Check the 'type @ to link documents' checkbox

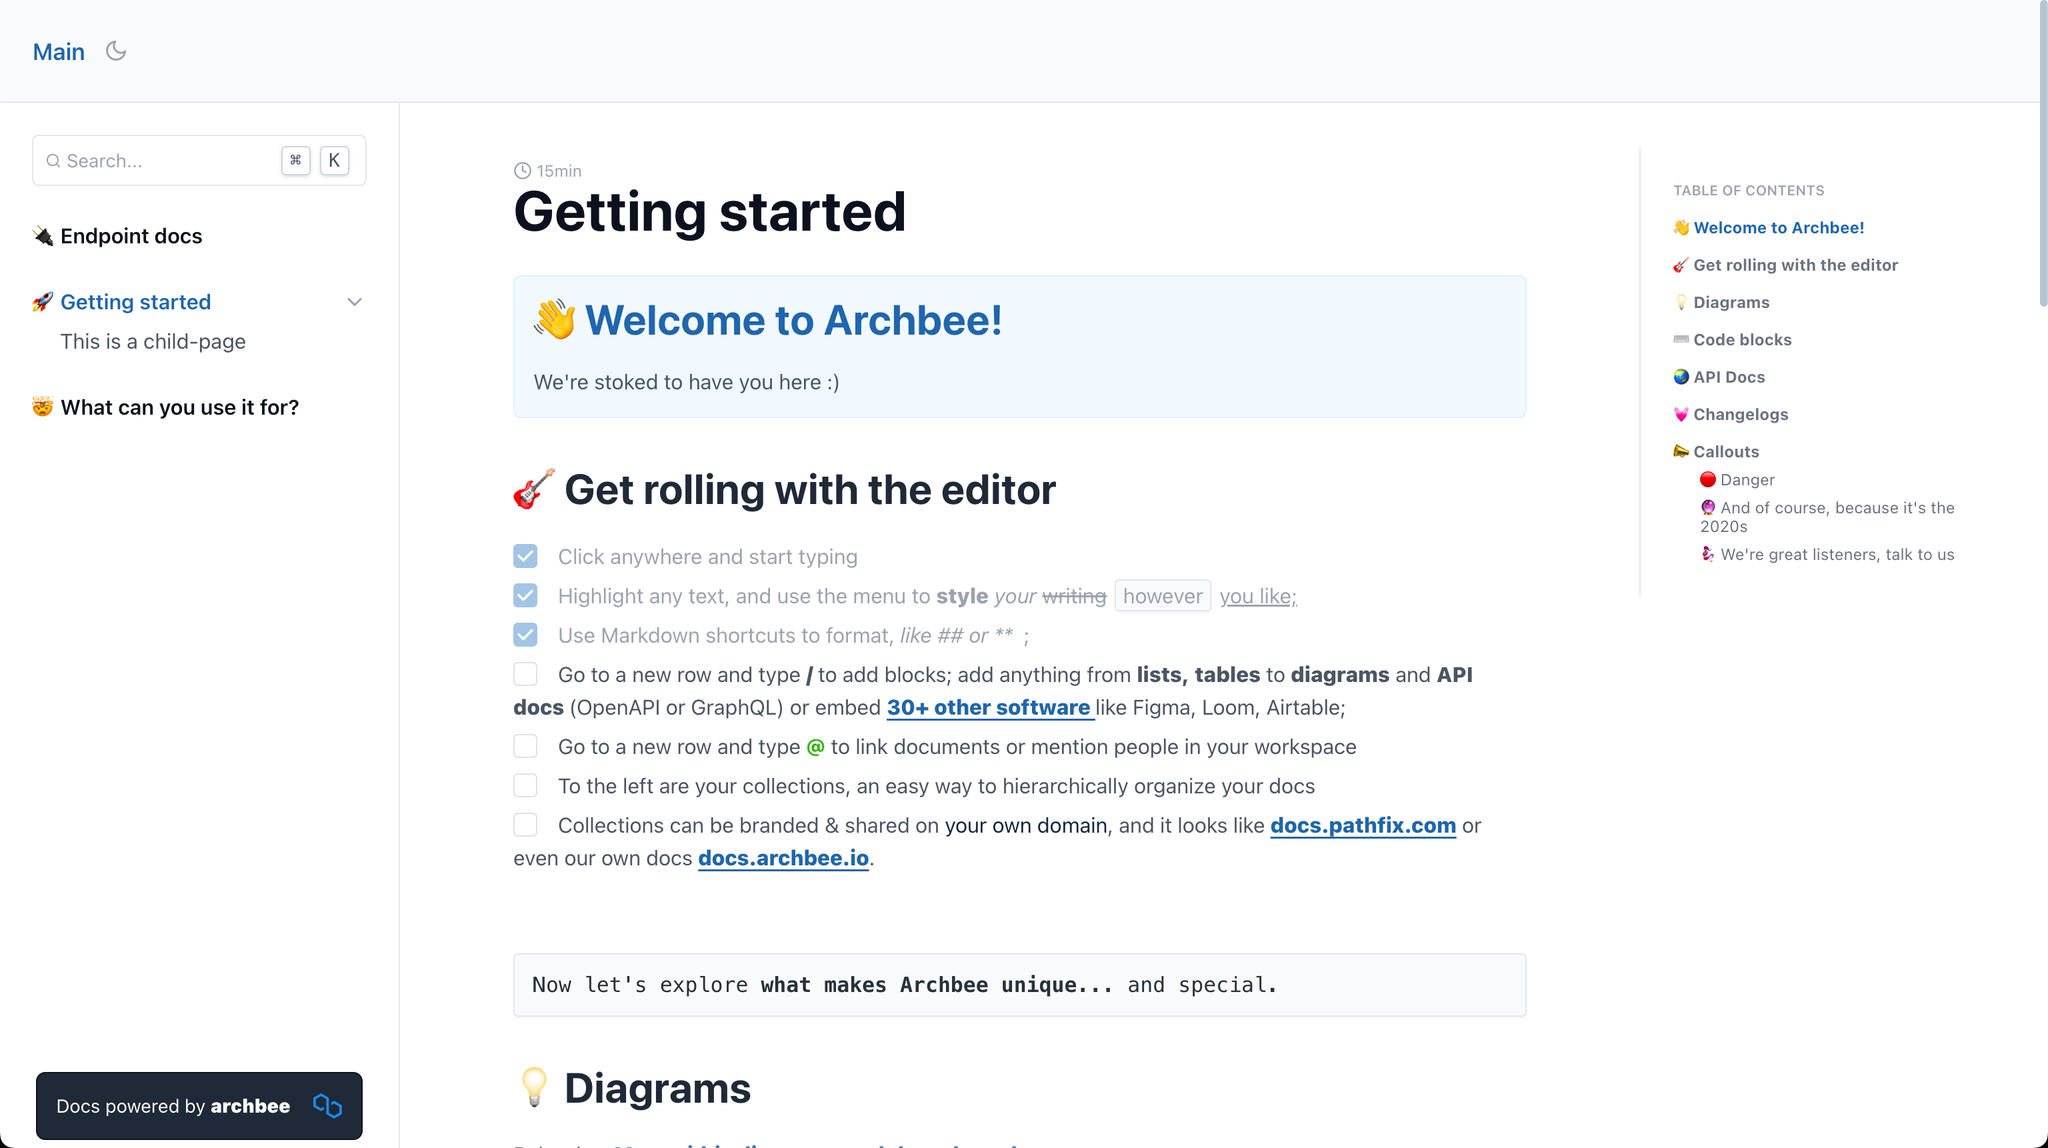525,746
